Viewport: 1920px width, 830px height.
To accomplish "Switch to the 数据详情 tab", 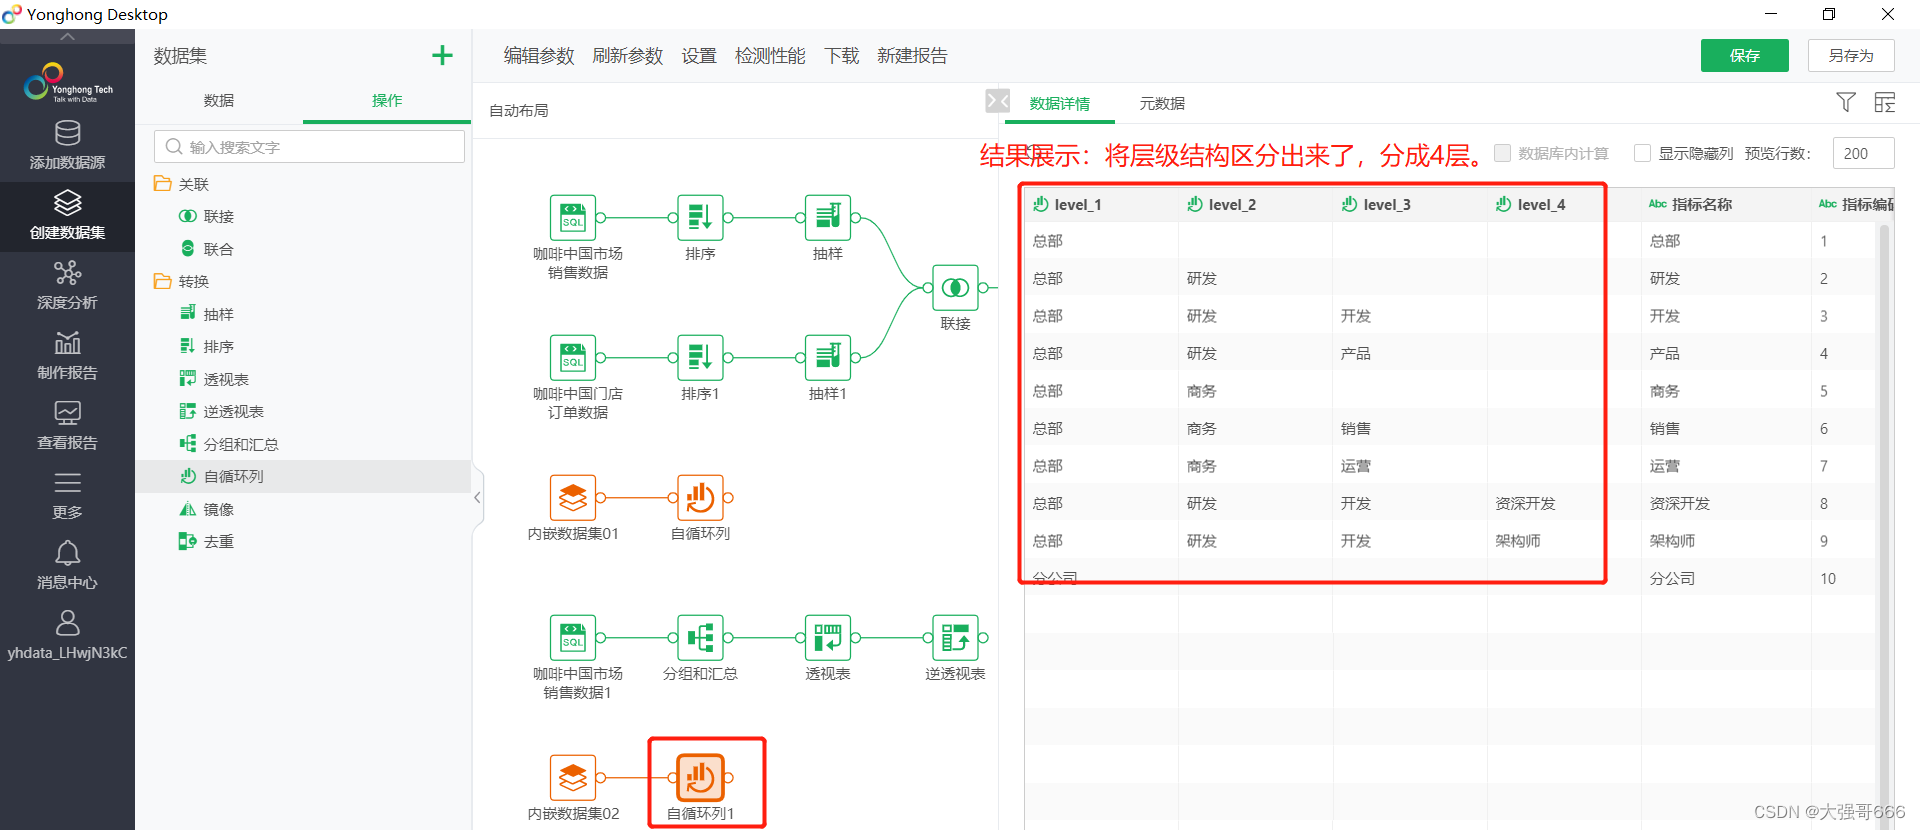I will coord(1060,104).
